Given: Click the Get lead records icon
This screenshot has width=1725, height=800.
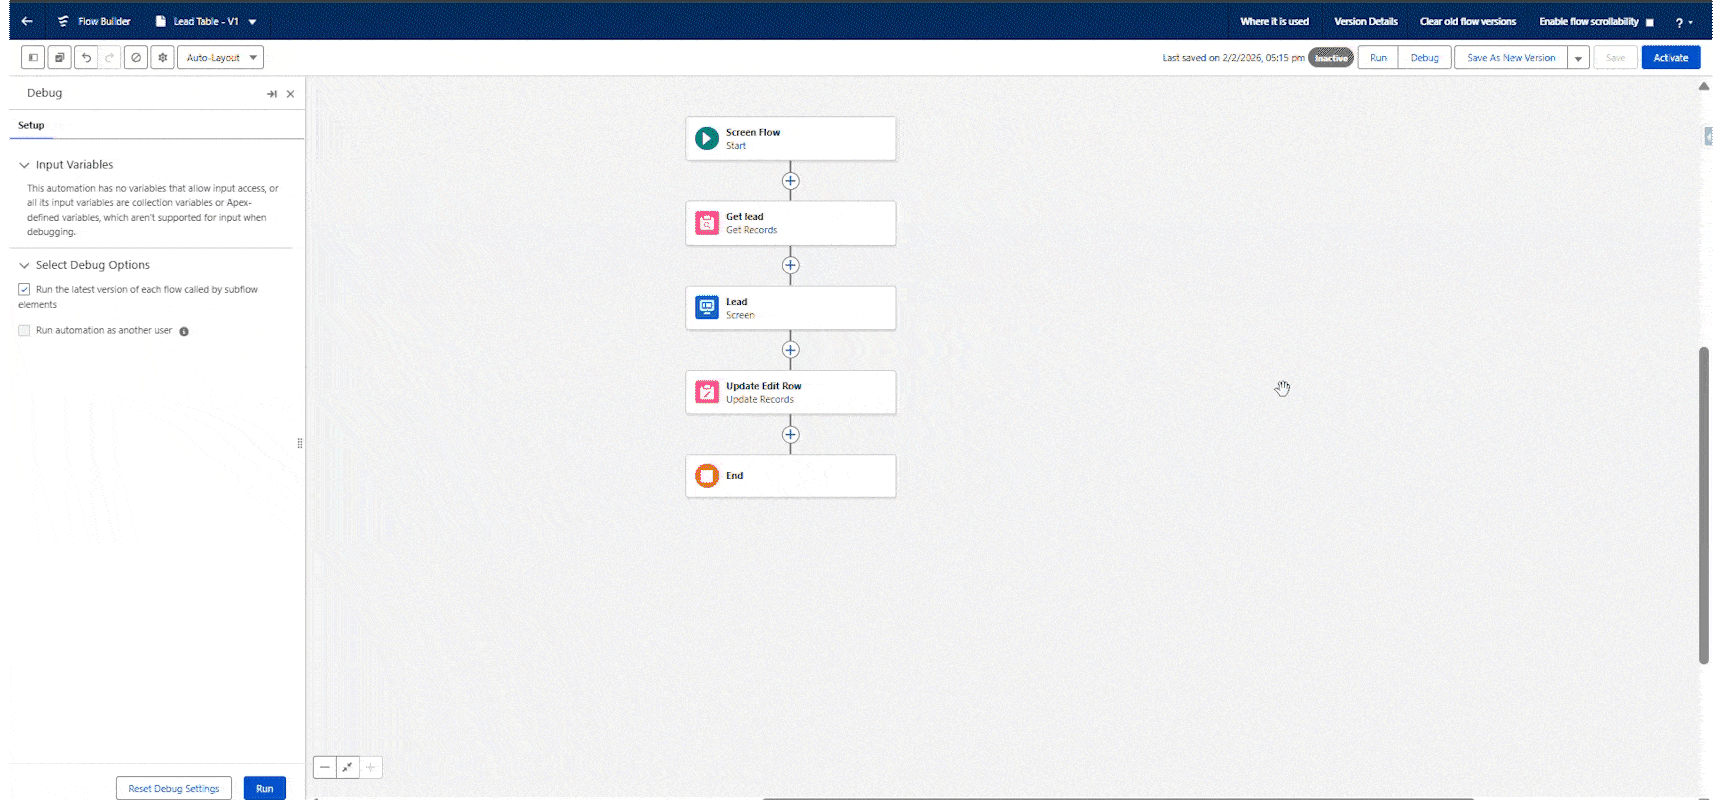Looking at the screenshot, I should click(x=707, y=223).
